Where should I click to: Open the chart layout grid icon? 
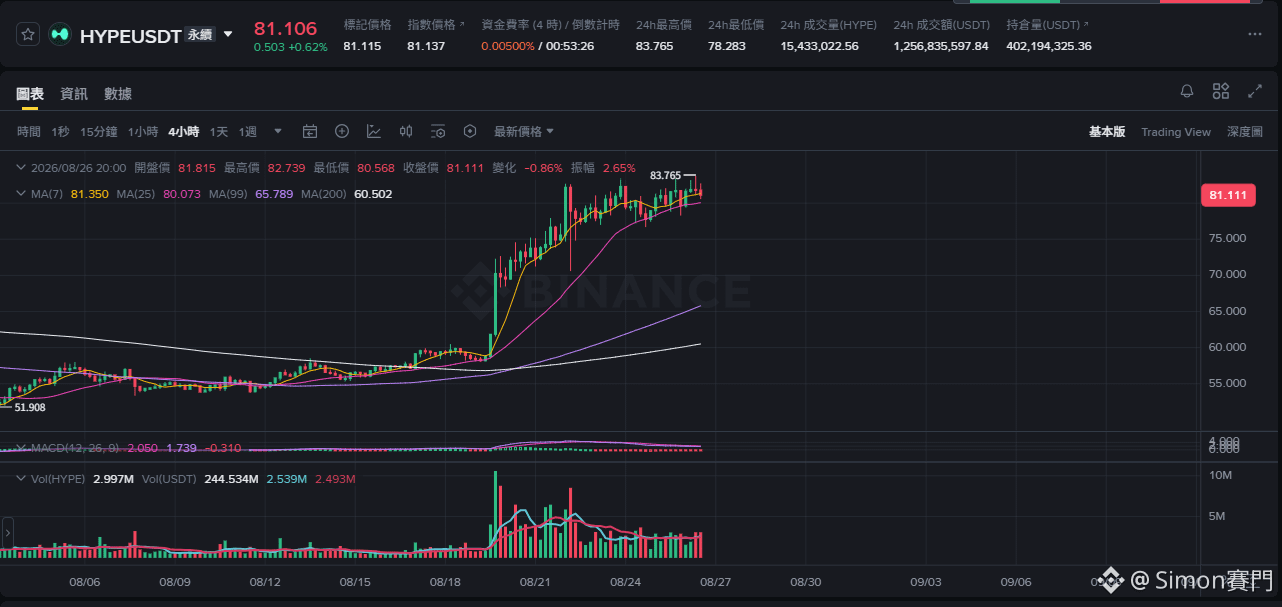[1221, 91]
